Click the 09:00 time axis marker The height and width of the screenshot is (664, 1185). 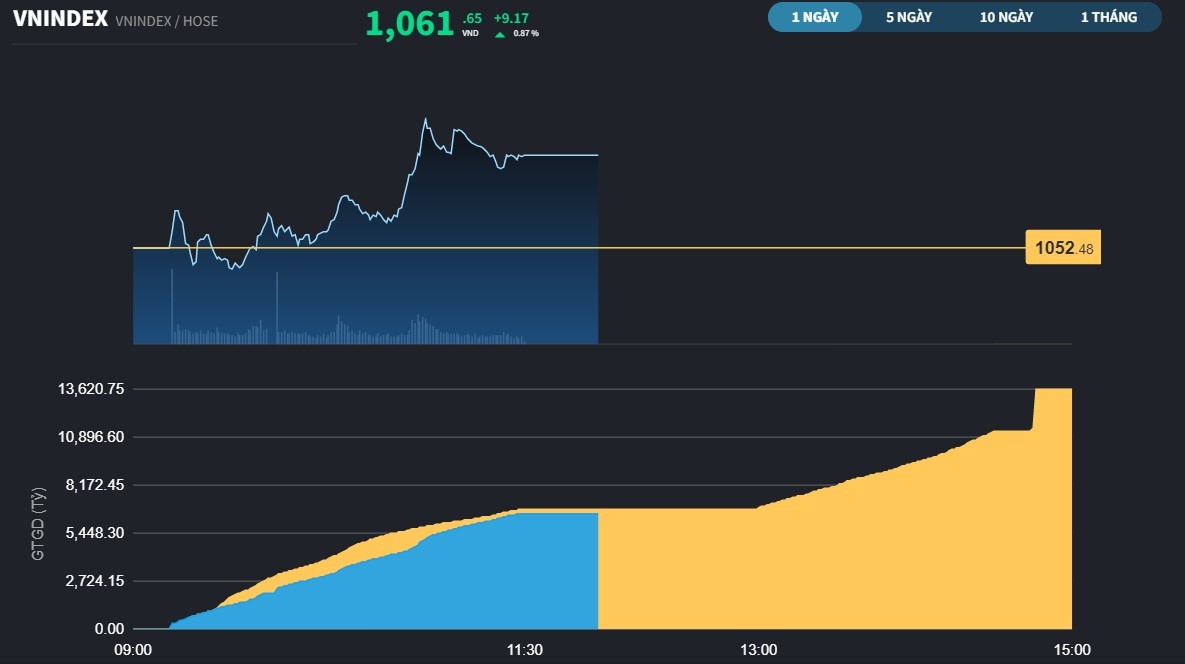tap(133, 650)
